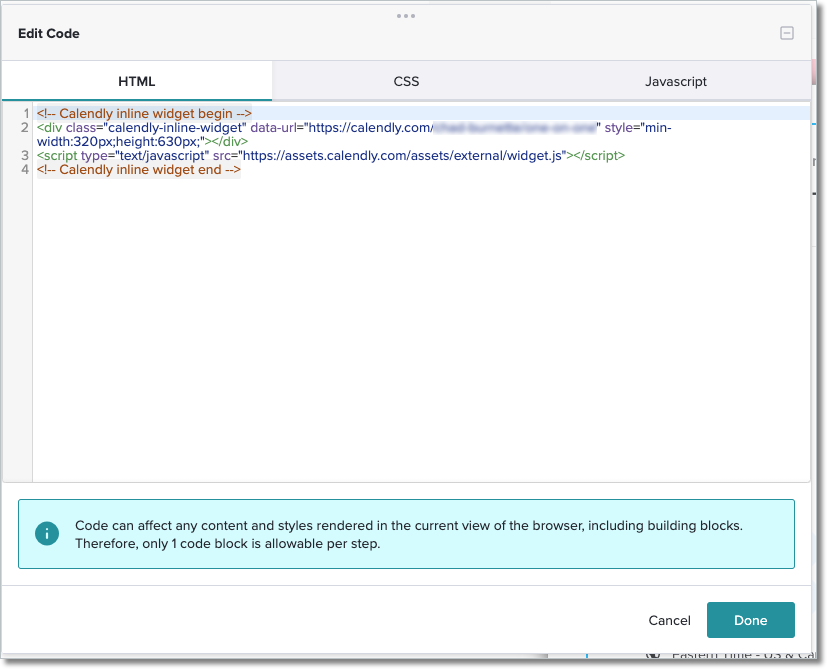Click the info icon in notice

[x=47, y=533]
